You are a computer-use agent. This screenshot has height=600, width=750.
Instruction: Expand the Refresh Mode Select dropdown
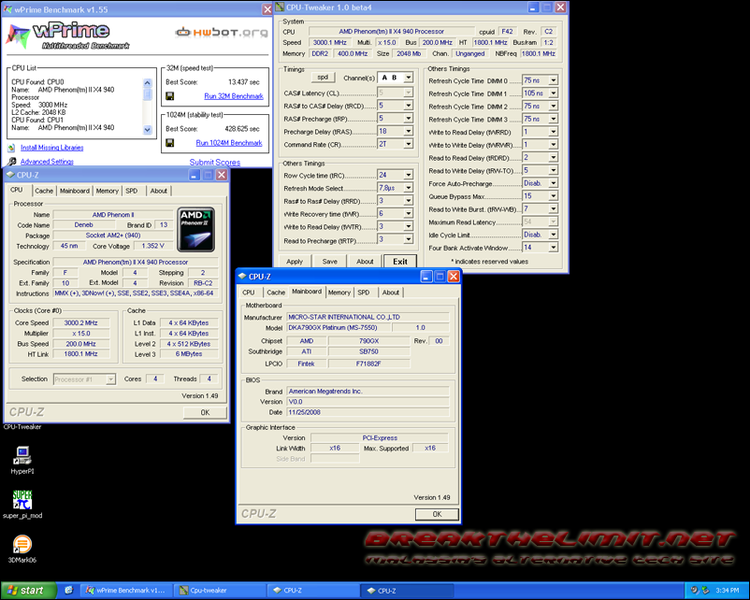[408, 188]
